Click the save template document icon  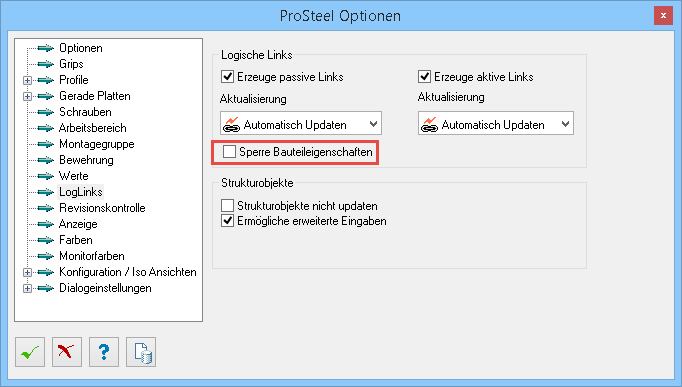[141, 352]
